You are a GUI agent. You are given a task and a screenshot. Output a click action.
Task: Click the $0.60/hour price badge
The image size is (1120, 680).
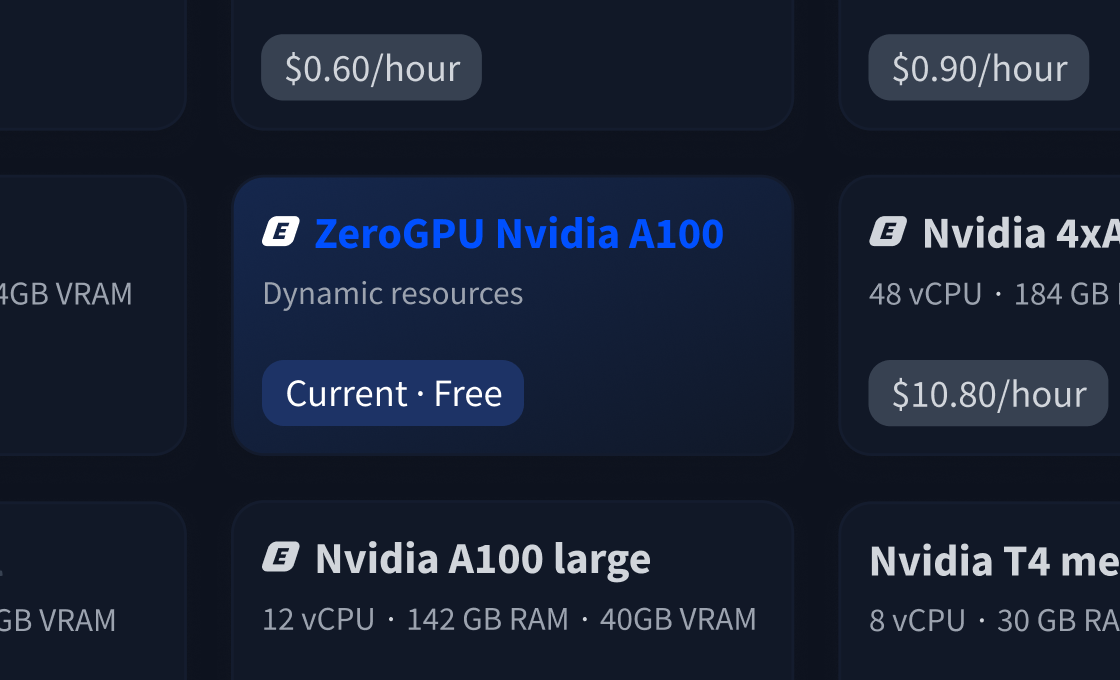(371, 67)
